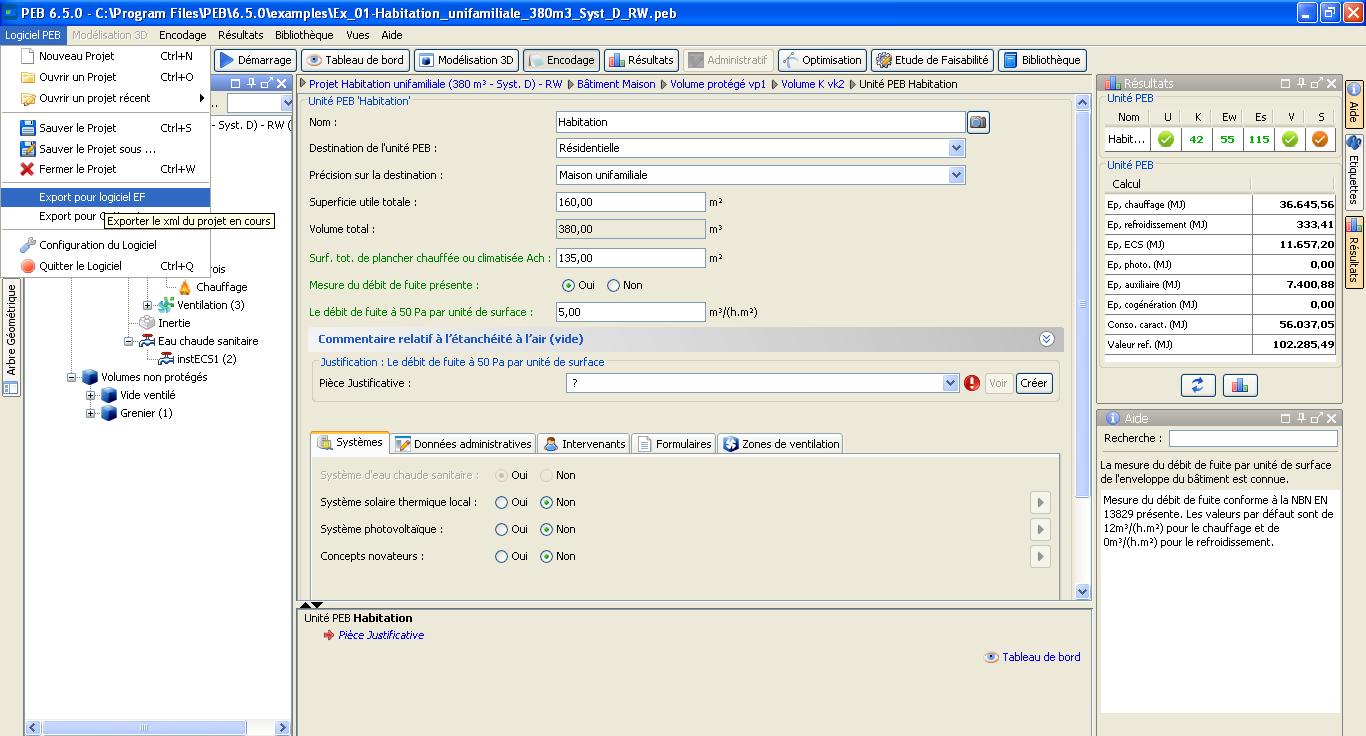Click the Créer button

click(1034, 383)
